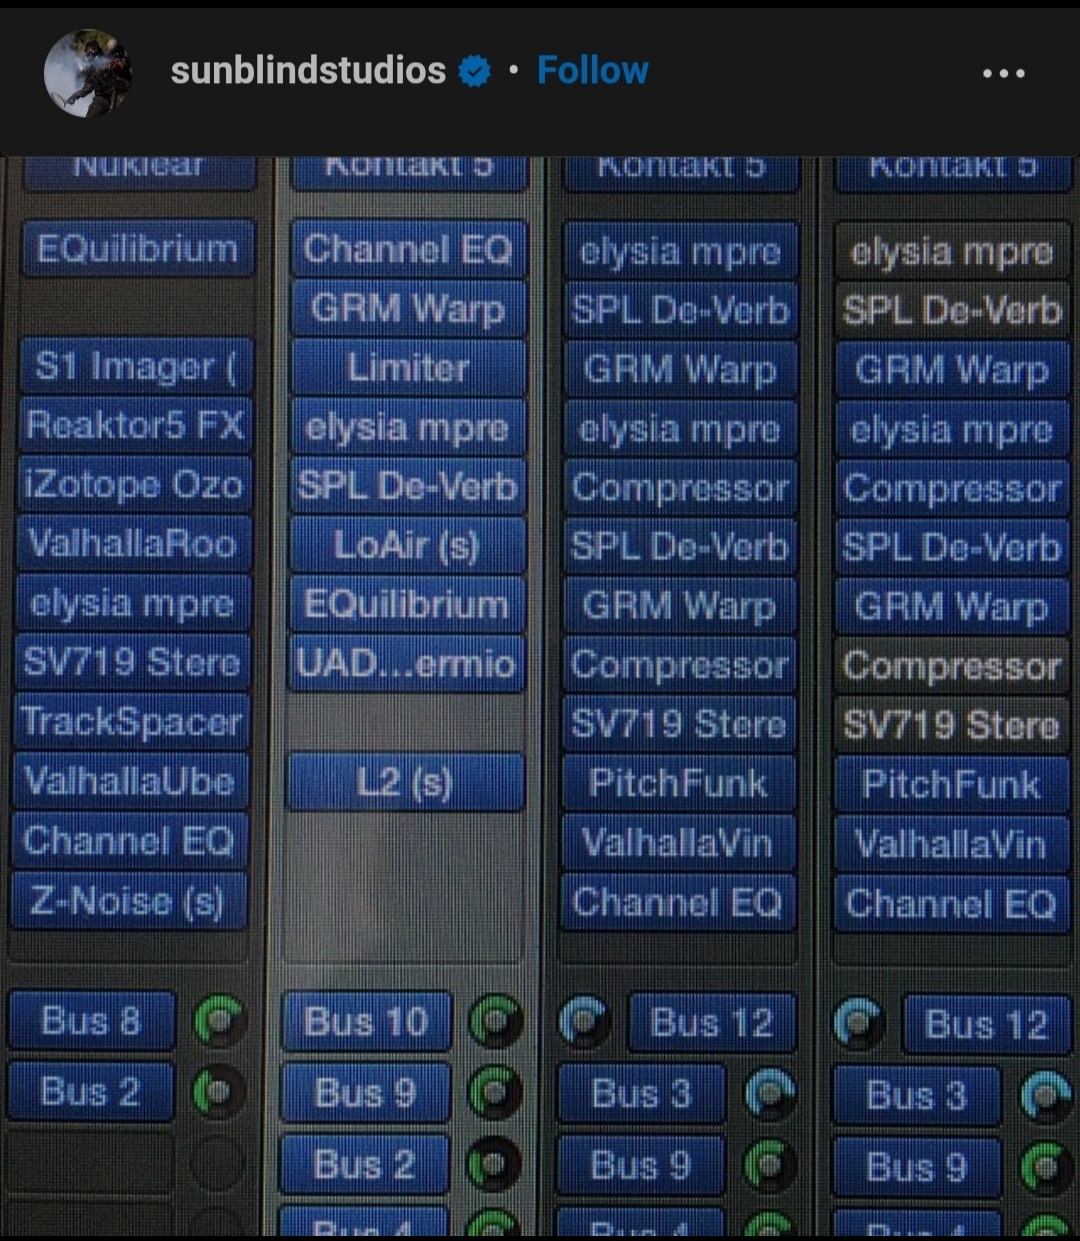Viewport: 1080px width, 1241px height.
Task: Open Bus 2 send below Bus 10's Bus 9
Action: (364, 1165)
